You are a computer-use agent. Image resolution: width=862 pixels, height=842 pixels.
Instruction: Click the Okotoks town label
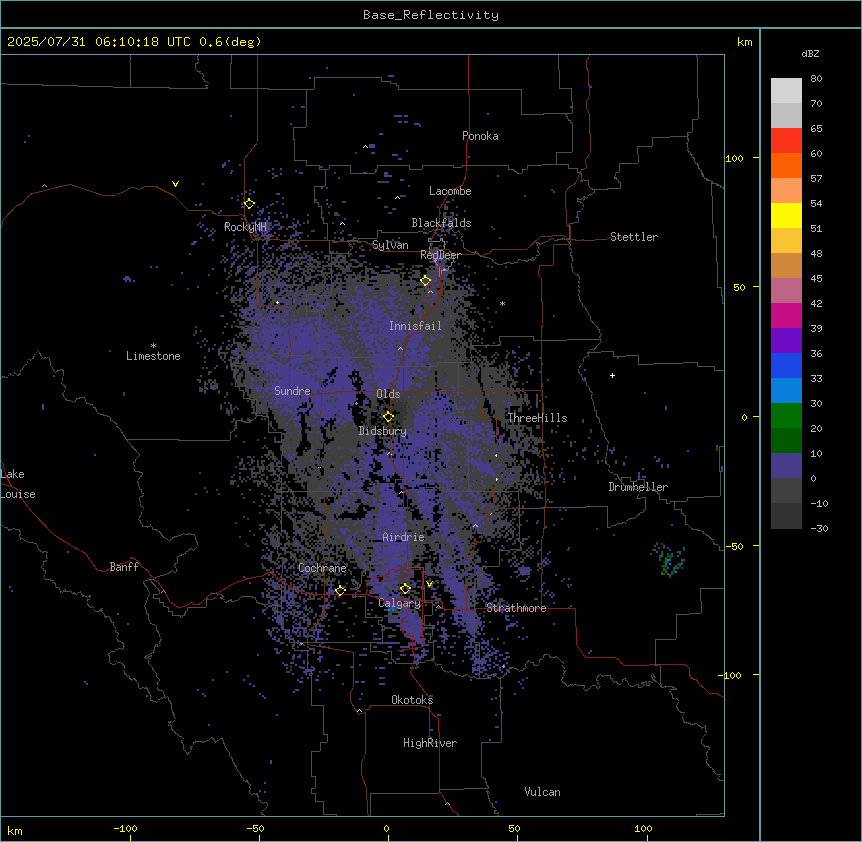tap(412, 700)
